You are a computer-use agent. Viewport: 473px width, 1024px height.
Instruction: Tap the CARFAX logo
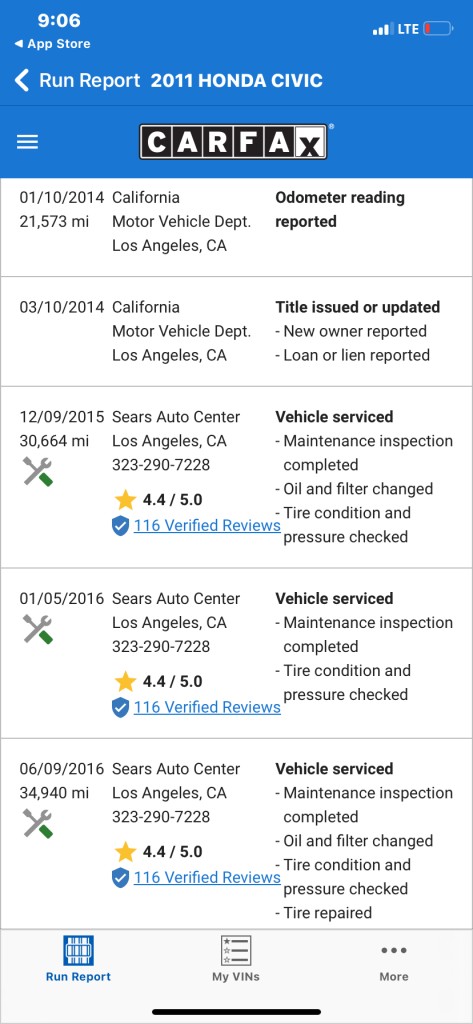click(233, 141)
